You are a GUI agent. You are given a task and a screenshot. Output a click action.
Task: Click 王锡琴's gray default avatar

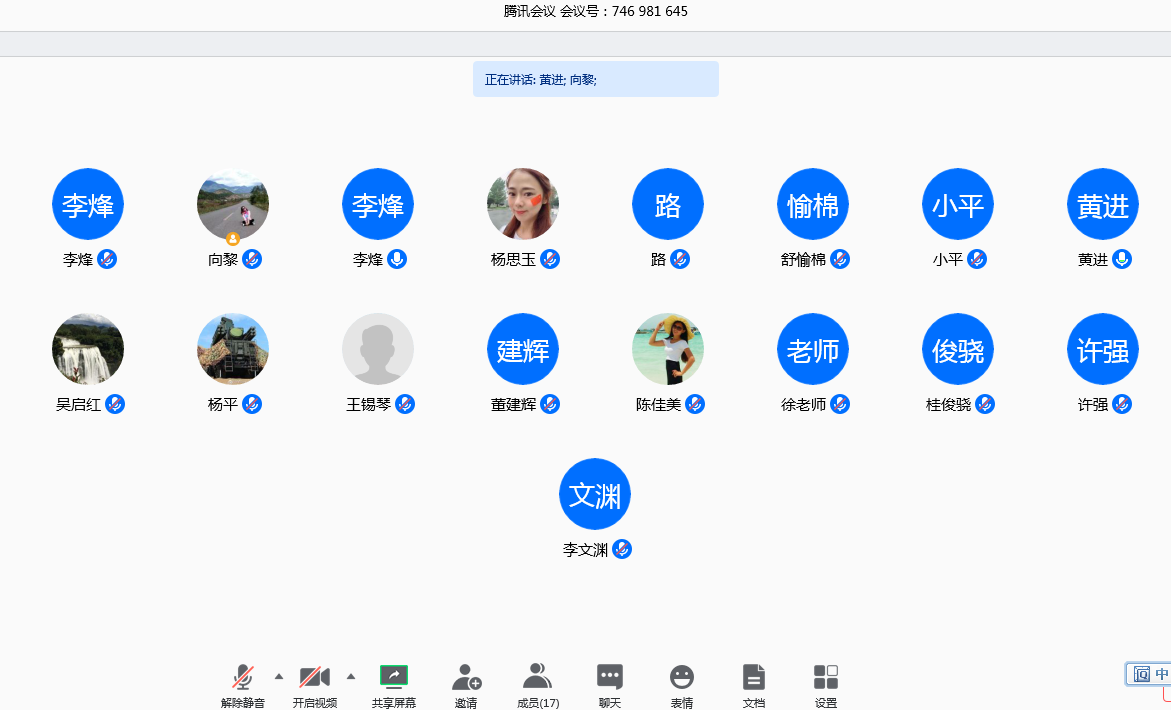point(378,349)
